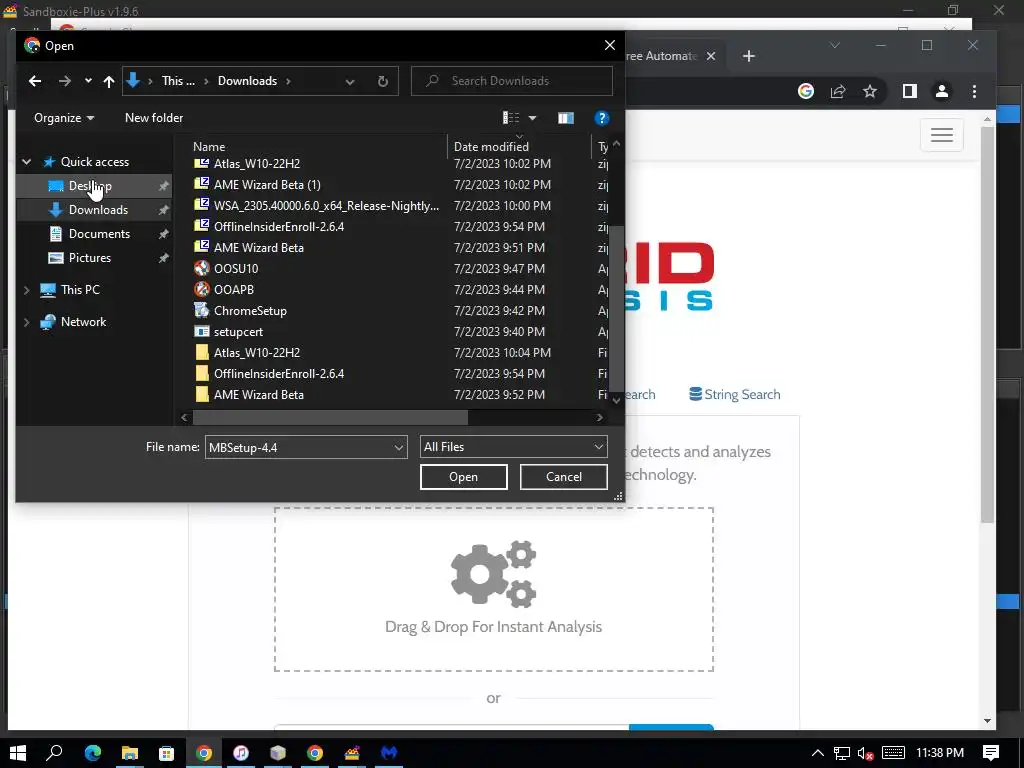Sort files by the Name column
The height and width of the screenshot is (768, 1024).
(209, 147)
